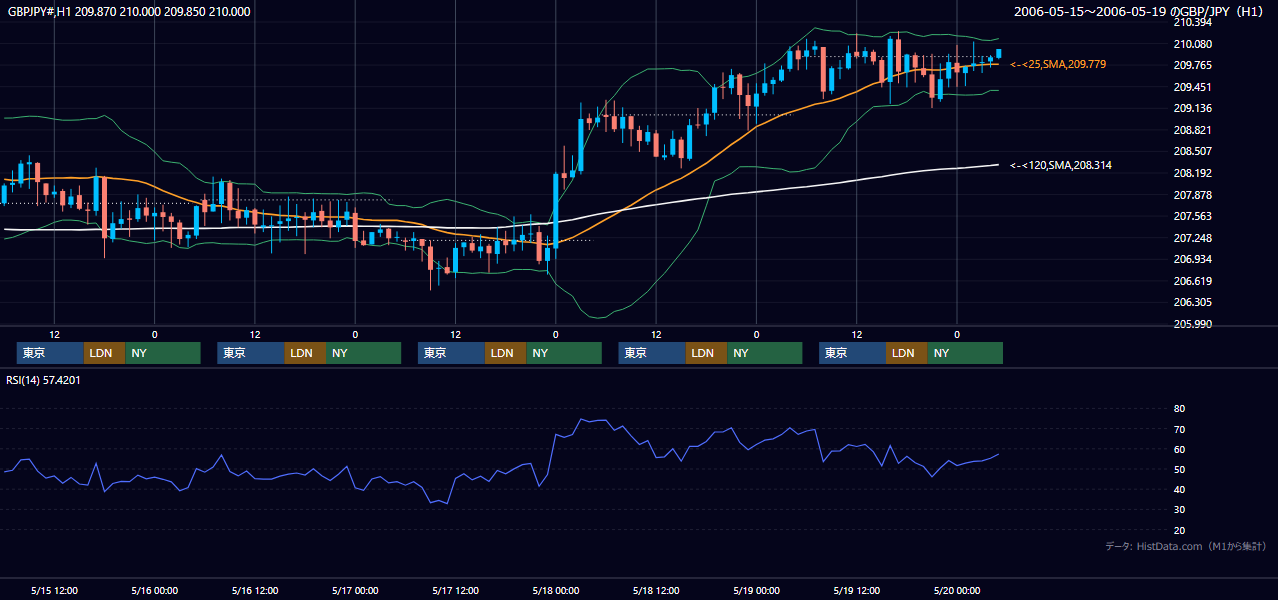Click price axis label 206.305
Image resolution: width=1278 pixels, height=600 pixels.
(x=1192, y=302)
